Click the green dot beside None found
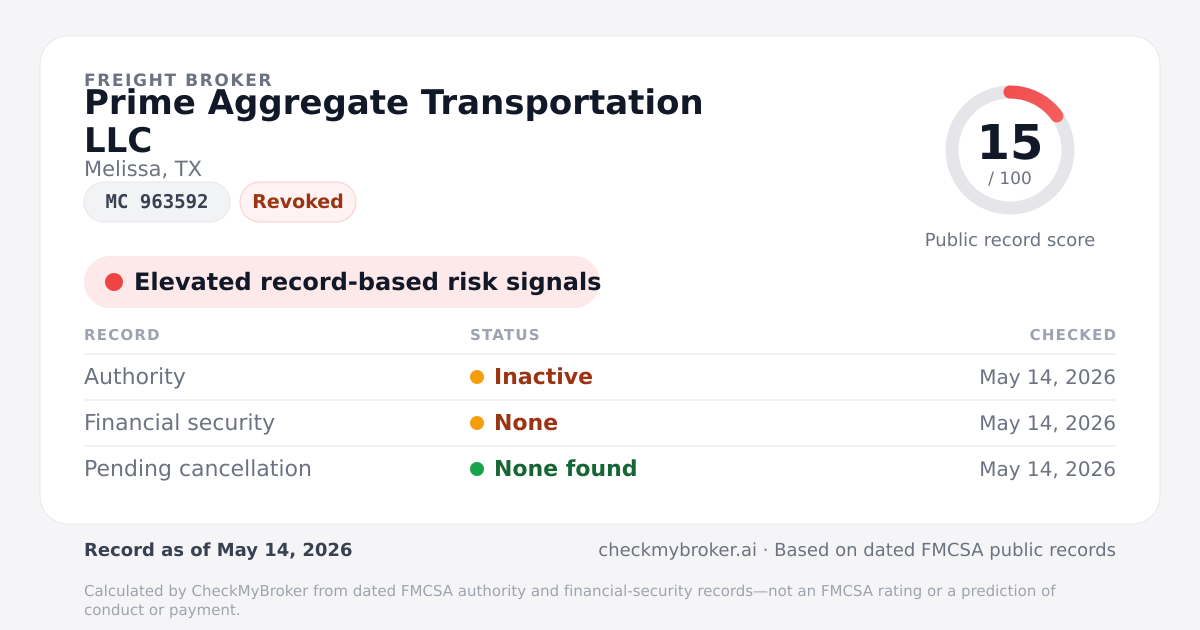 coord(477,469)
